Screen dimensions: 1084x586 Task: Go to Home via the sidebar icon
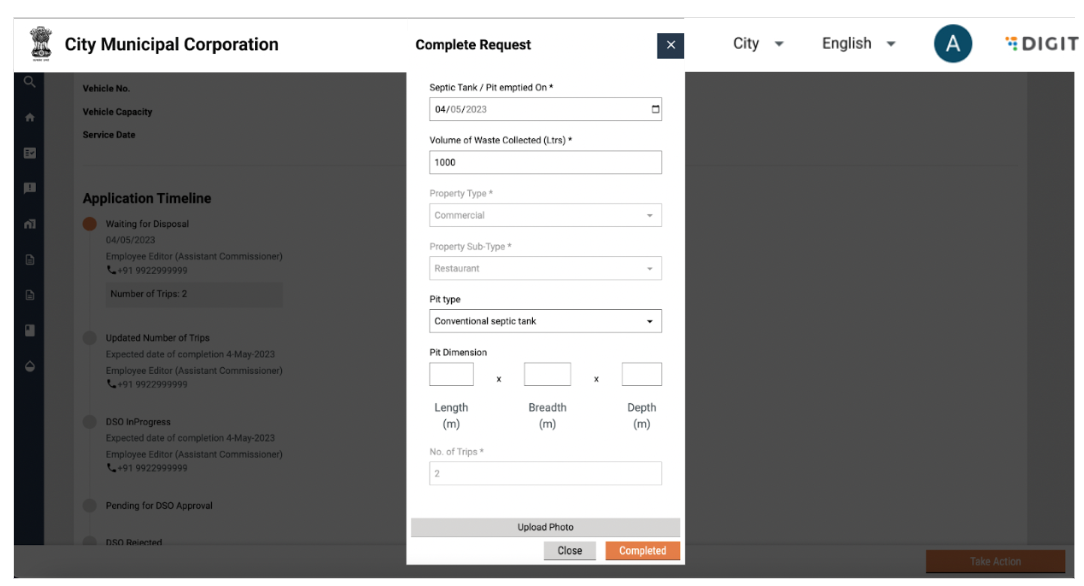(30, 117)
